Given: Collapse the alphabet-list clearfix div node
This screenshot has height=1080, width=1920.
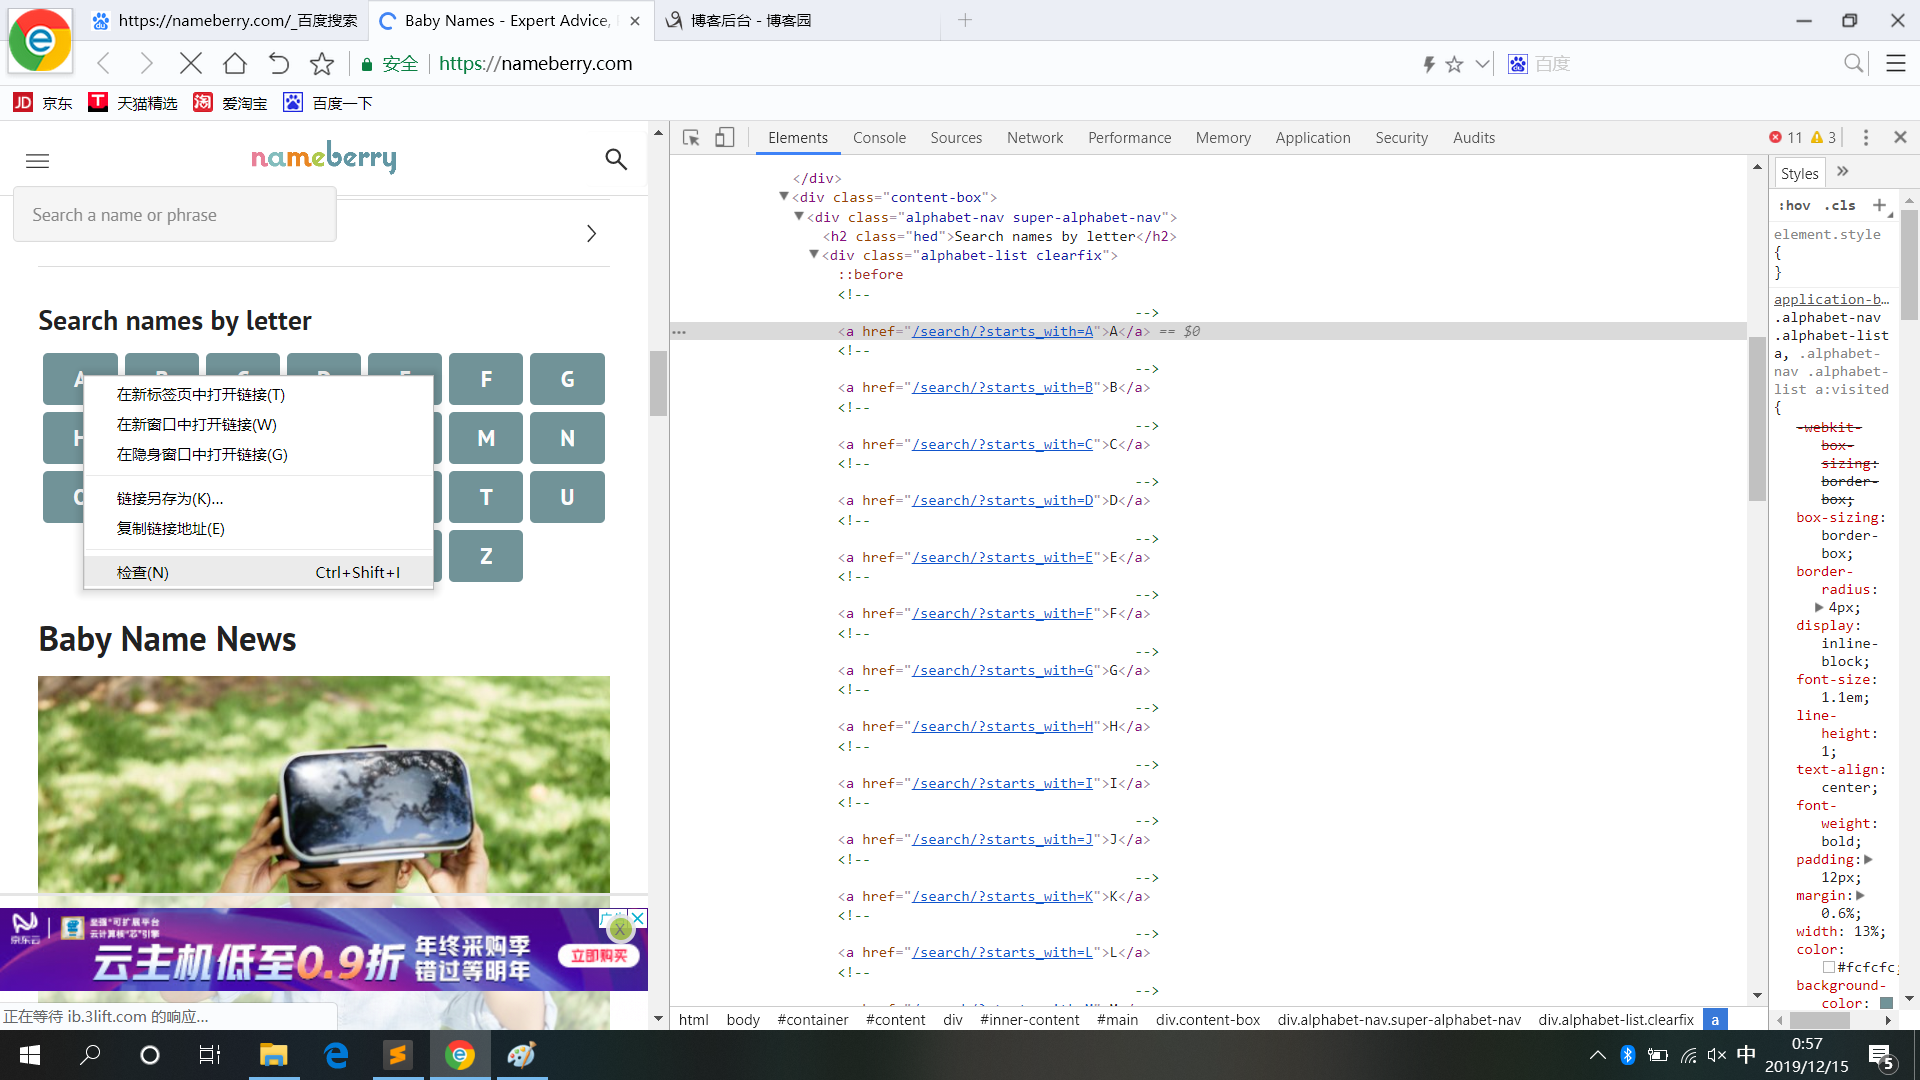Looking at the screenshot, I should [814, 254].
